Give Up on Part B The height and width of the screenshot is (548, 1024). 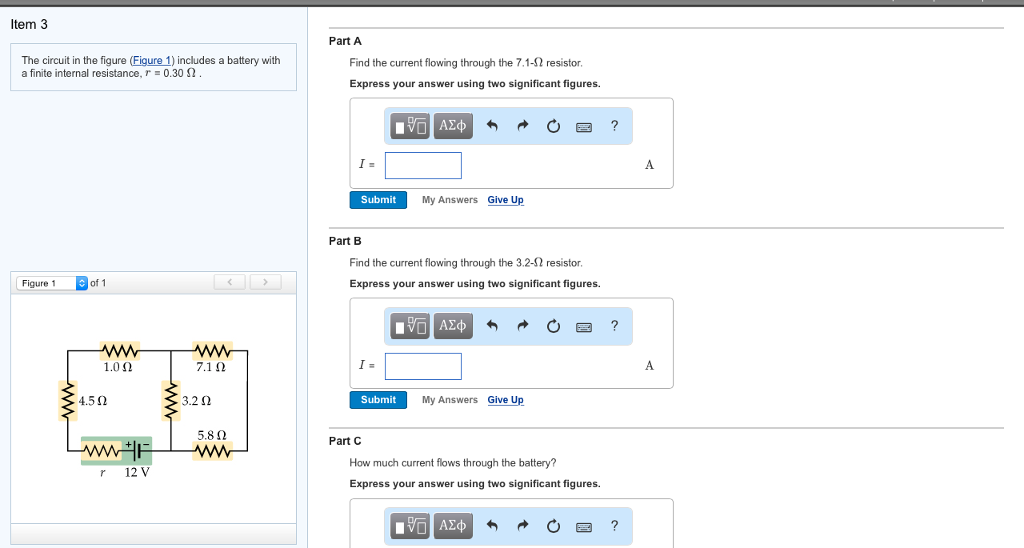505,400
